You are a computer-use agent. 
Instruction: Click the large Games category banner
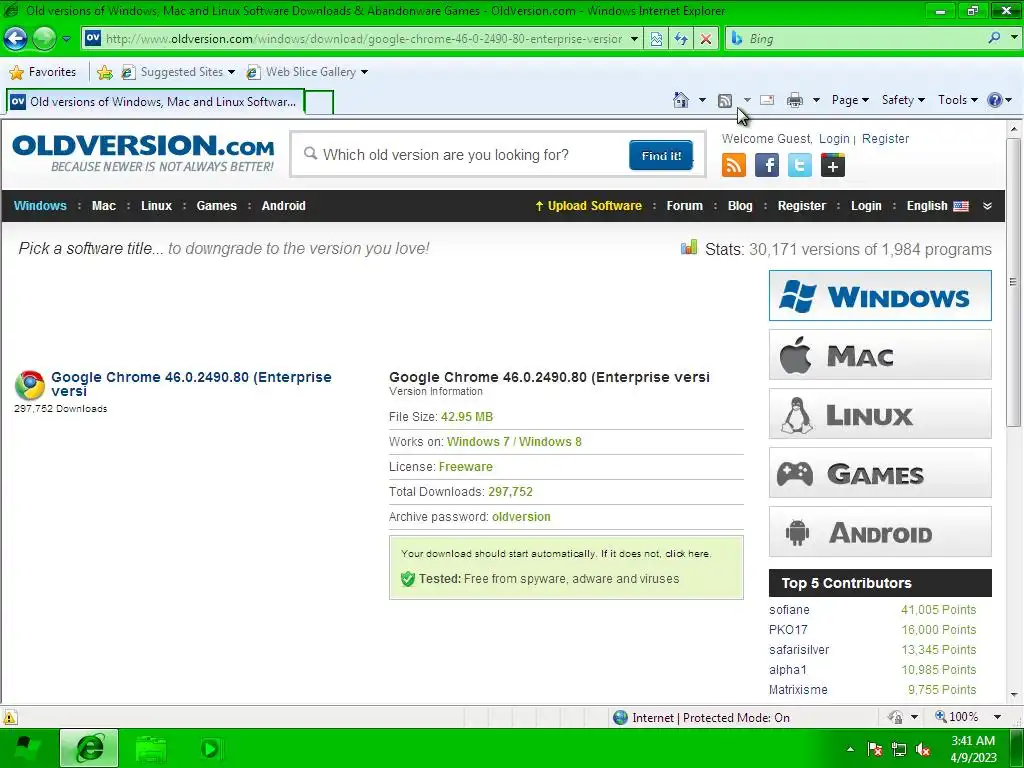880,473
